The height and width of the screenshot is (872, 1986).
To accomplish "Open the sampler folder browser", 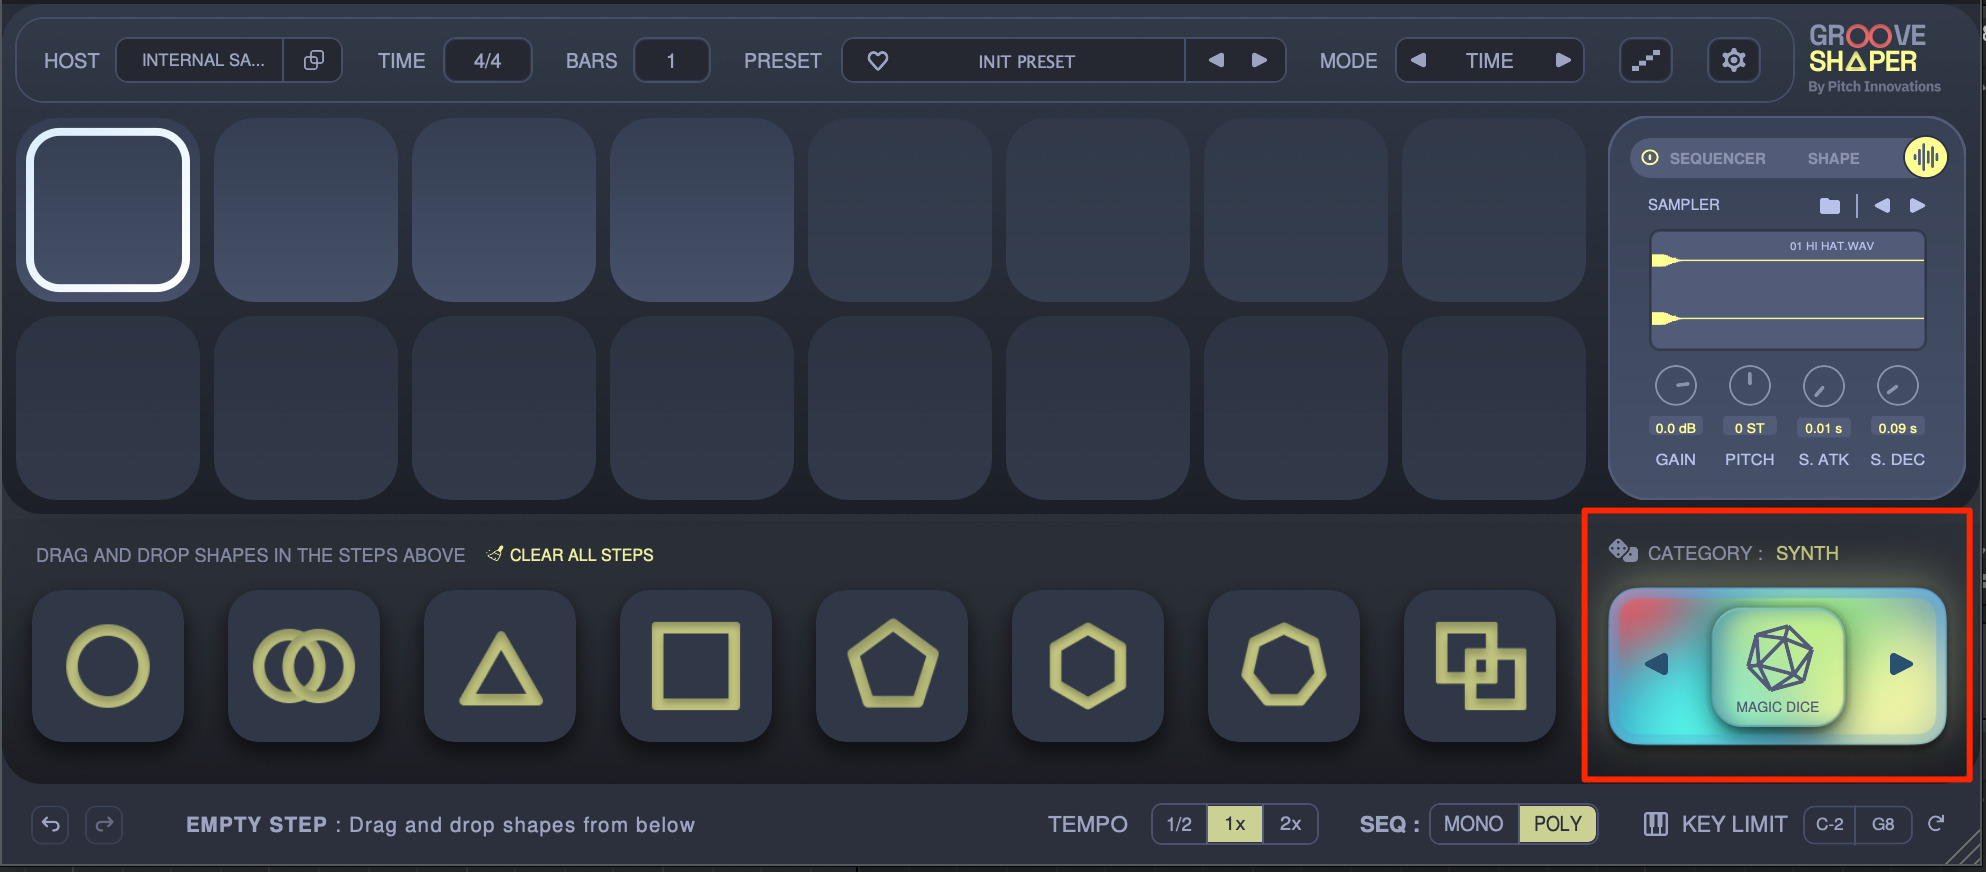I will coord(1830,205).
